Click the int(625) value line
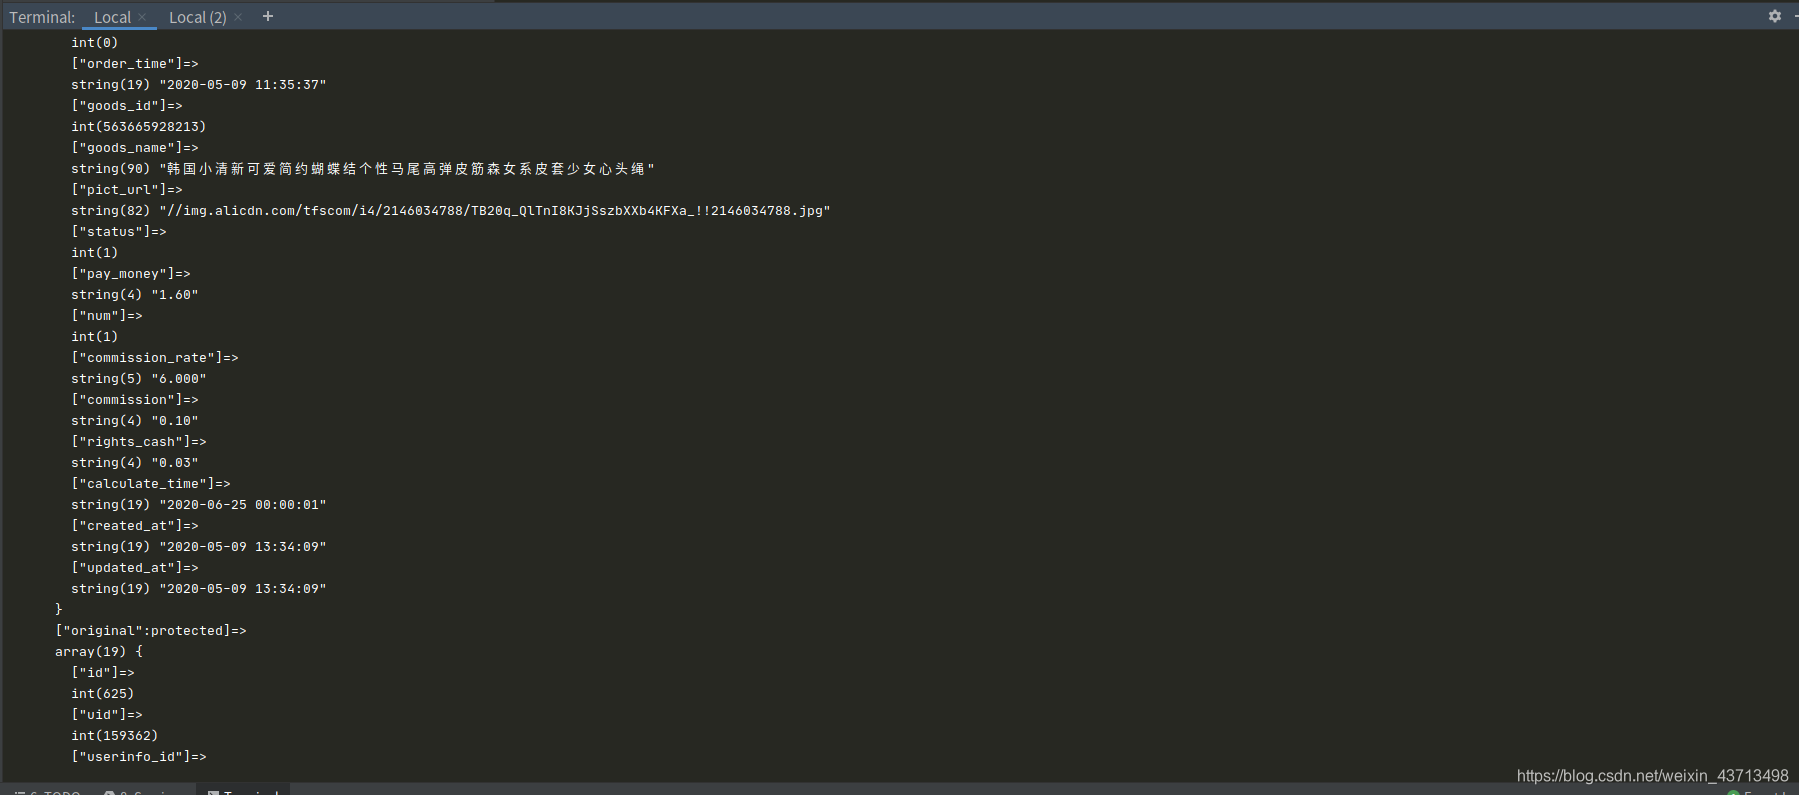 click(103, 694)
